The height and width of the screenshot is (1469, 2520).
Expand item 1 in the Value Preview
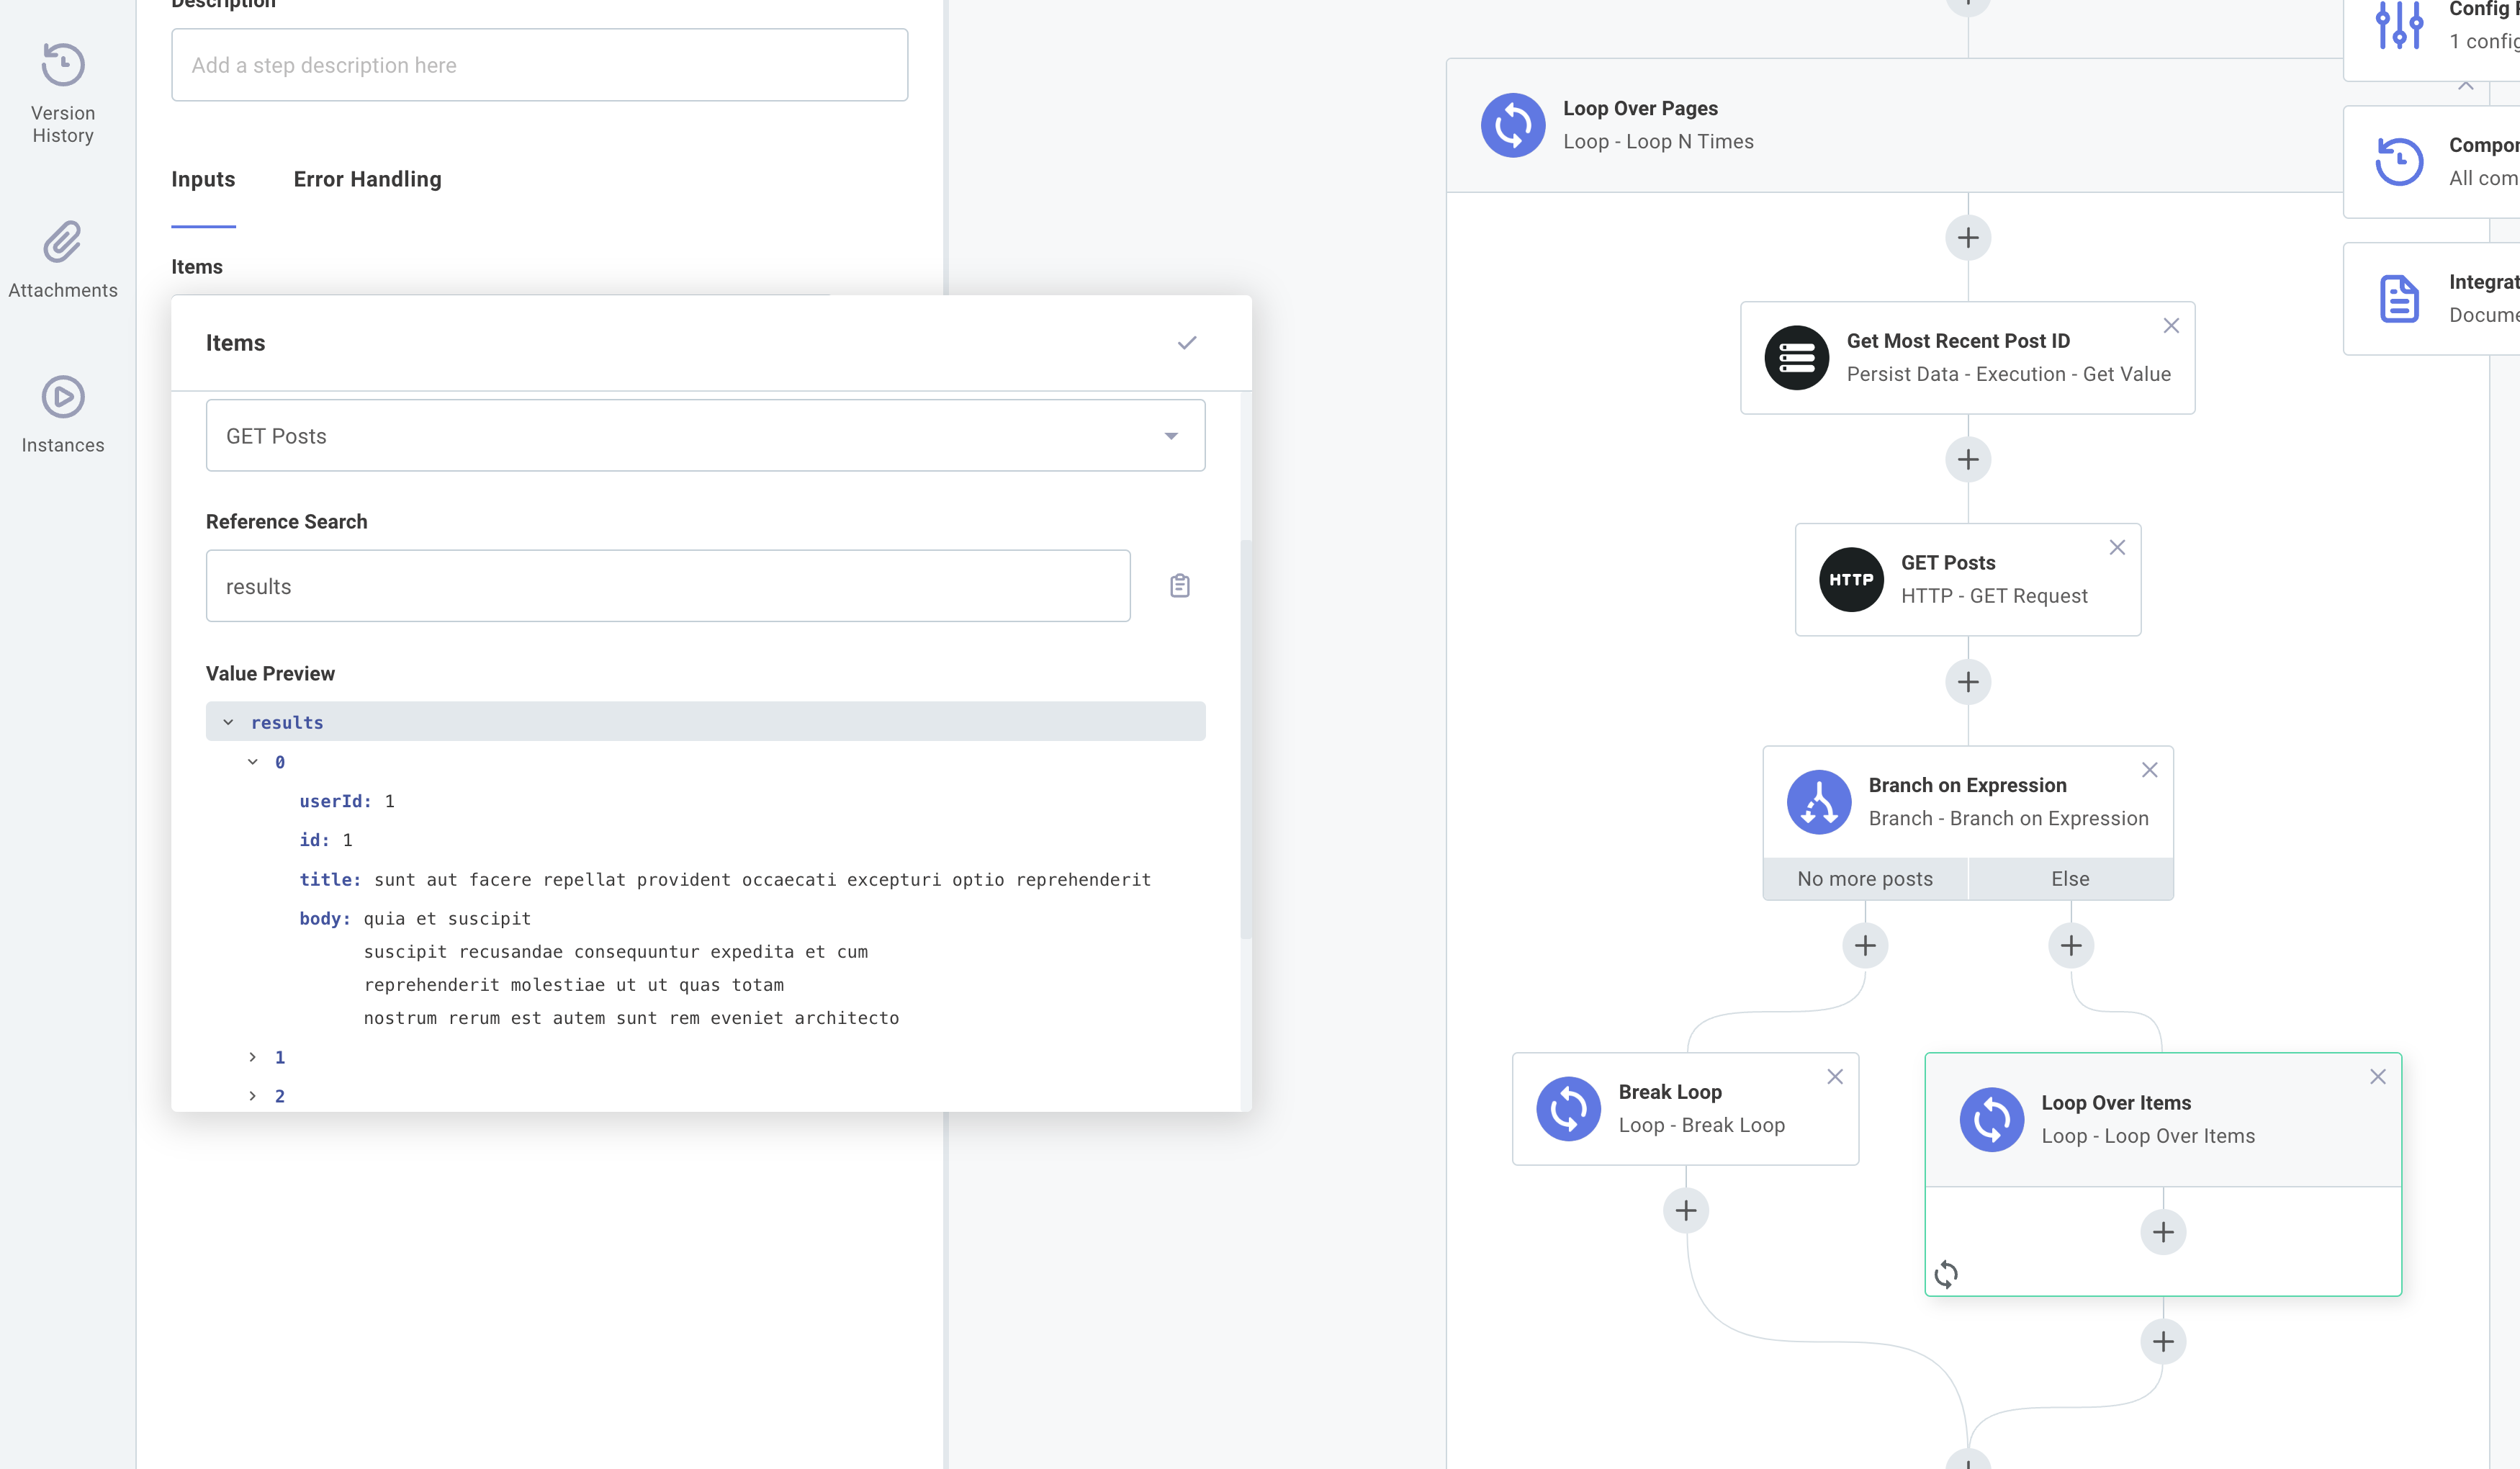click(x=252, y=1056)
